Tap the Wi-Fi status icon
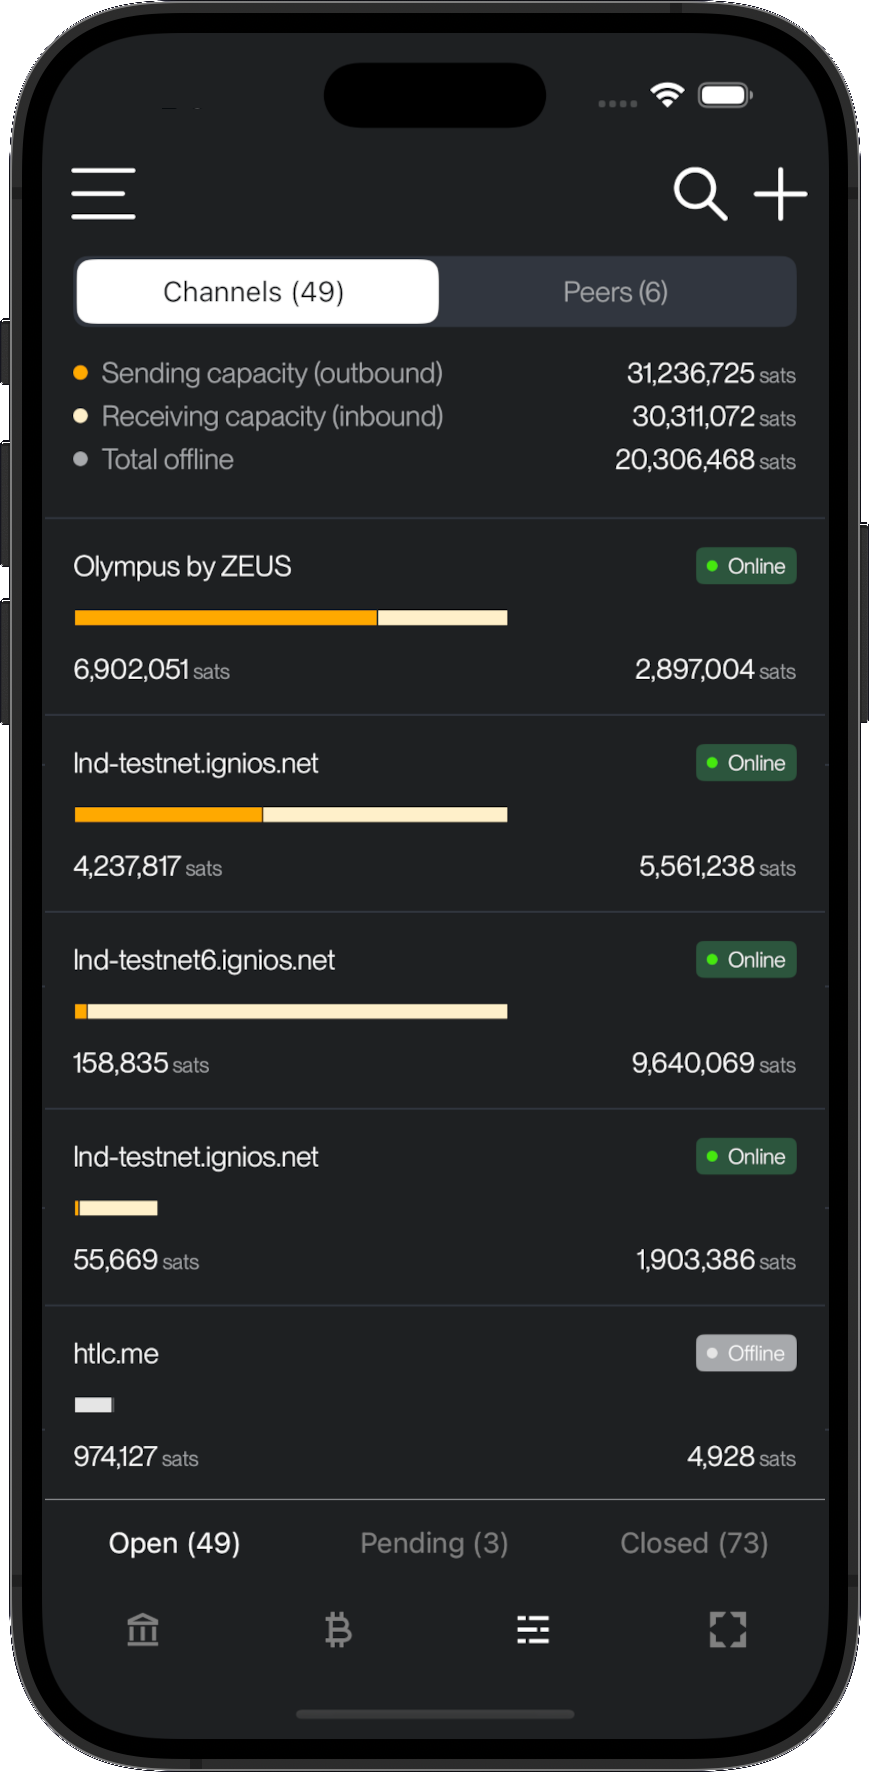Screen dimensions: 869x1772 [x=667, y=95]
